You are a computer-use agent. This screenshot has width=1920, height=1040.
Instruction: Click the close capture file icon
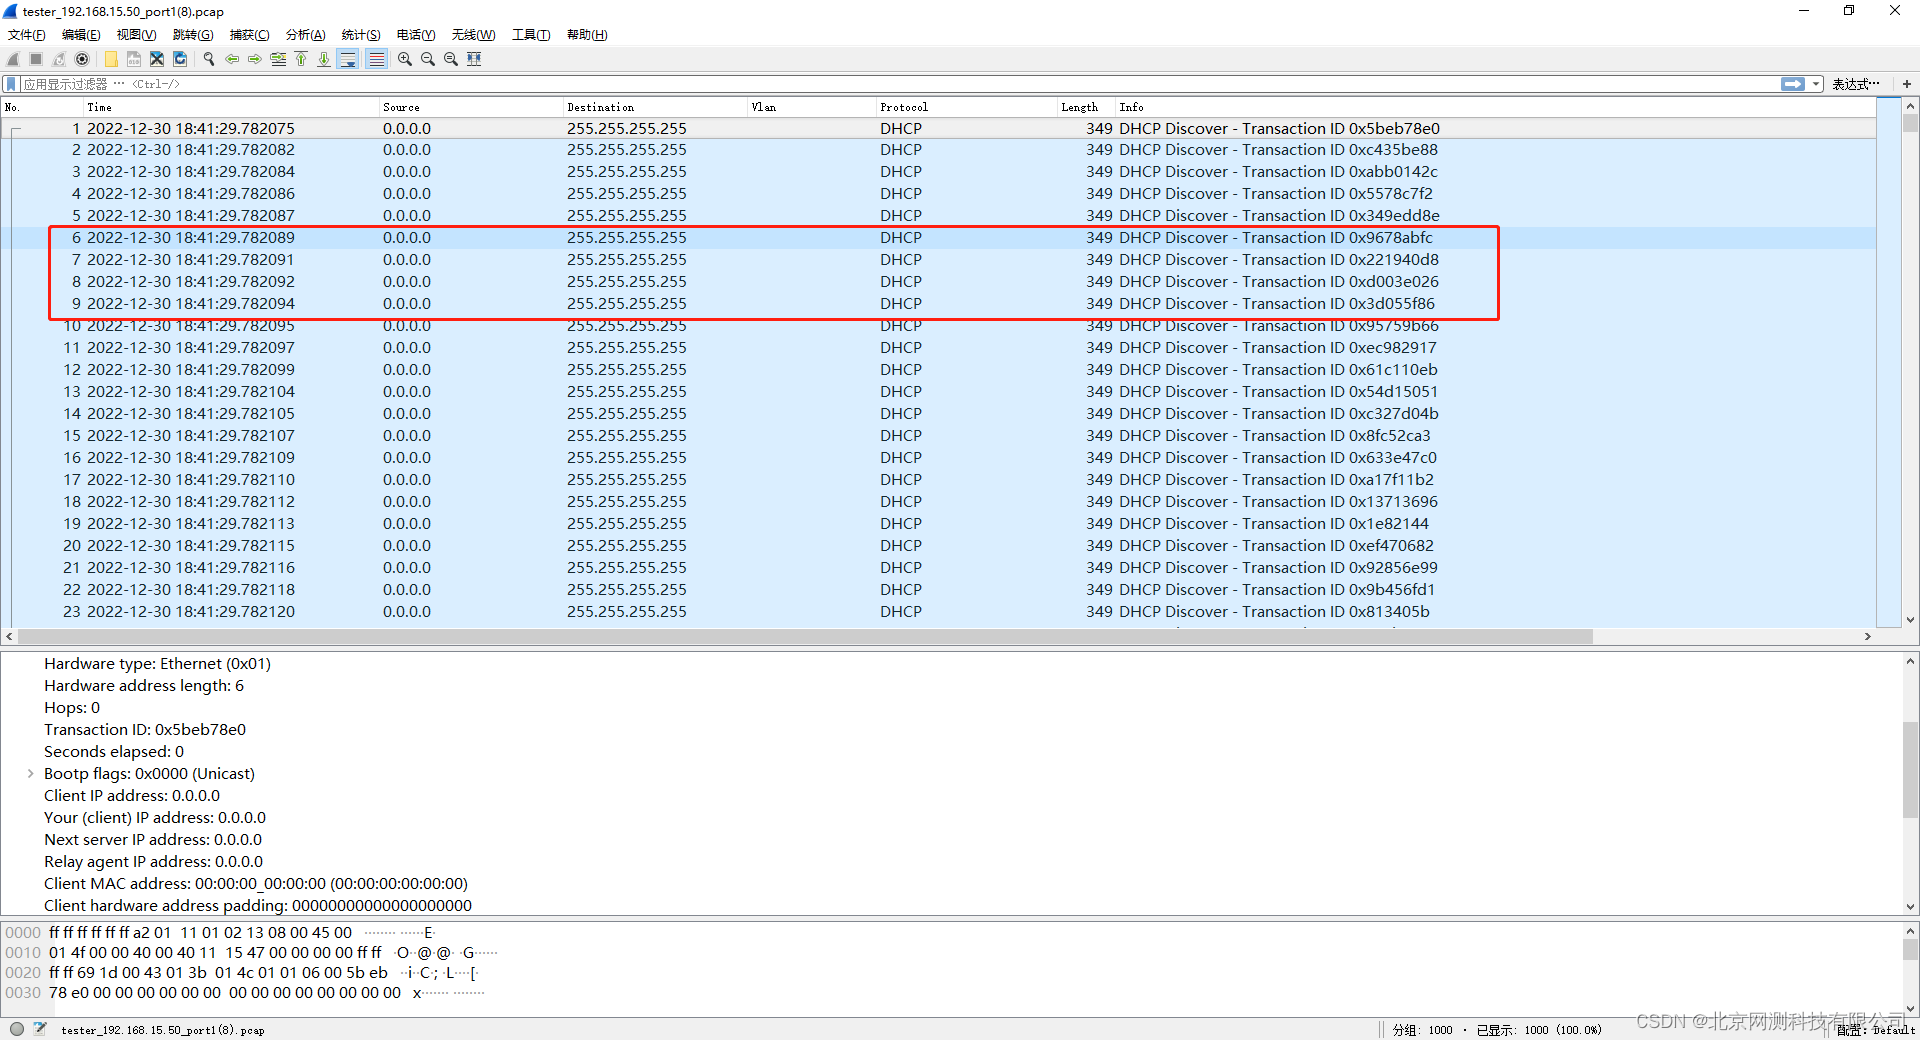click(x=157, y=59)
